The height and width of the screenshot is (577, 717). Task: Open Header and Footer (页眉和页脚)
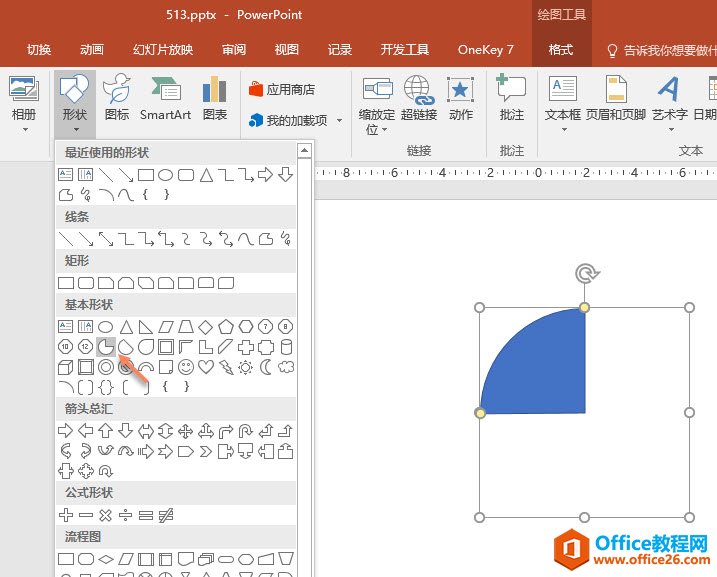[616, 97]
